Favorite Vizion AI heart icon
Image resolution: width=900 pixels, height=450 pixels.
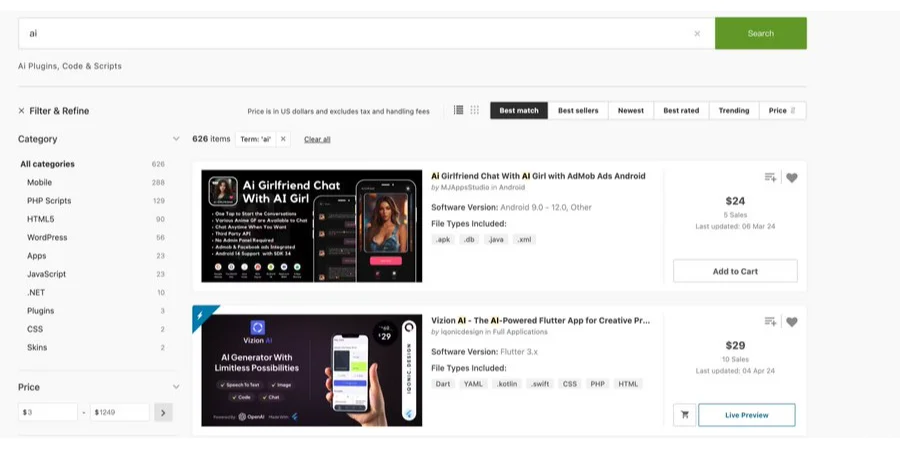(792, 322)
